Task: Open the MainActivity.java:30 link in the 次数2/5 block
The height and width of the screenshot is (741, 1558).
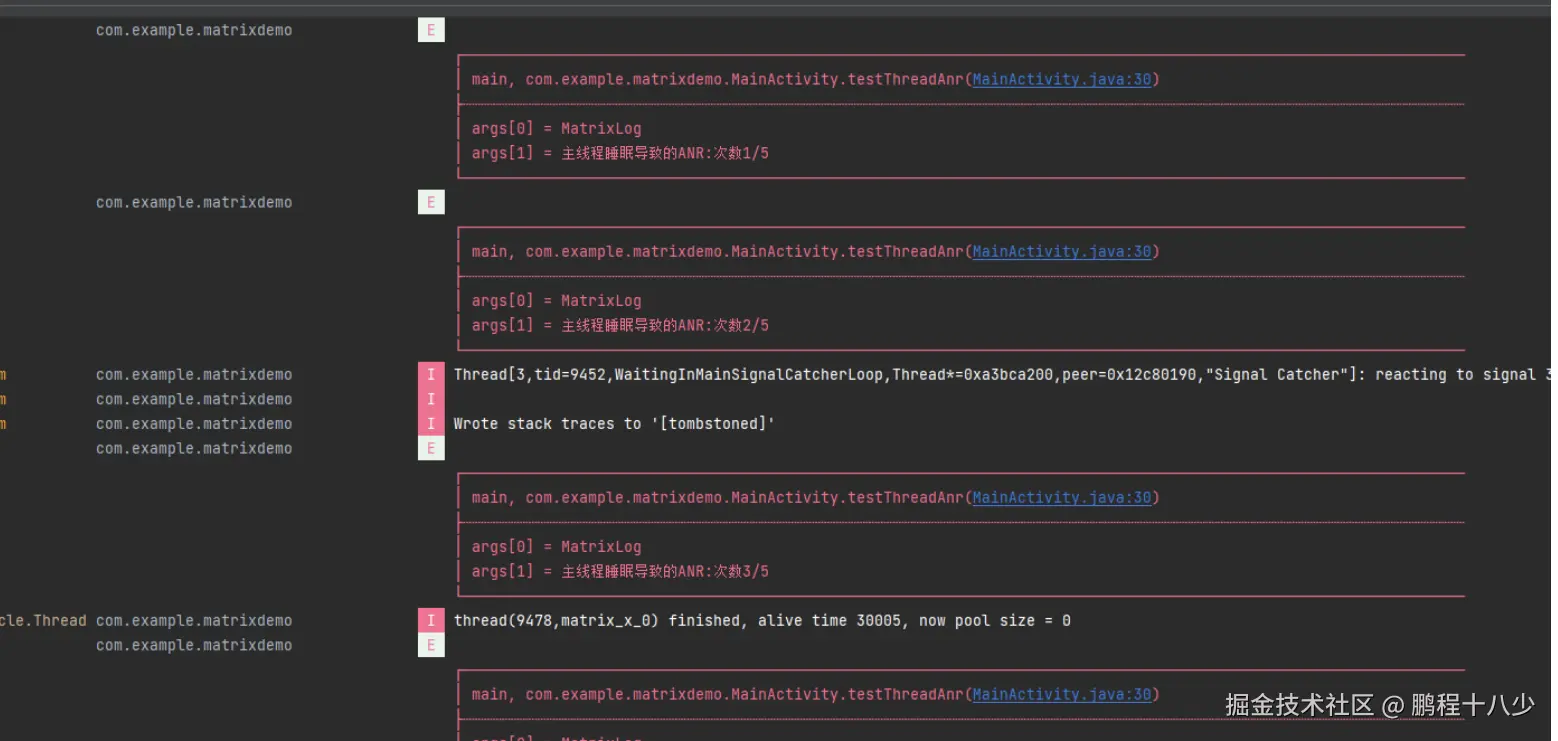Action: [1062, 252]
